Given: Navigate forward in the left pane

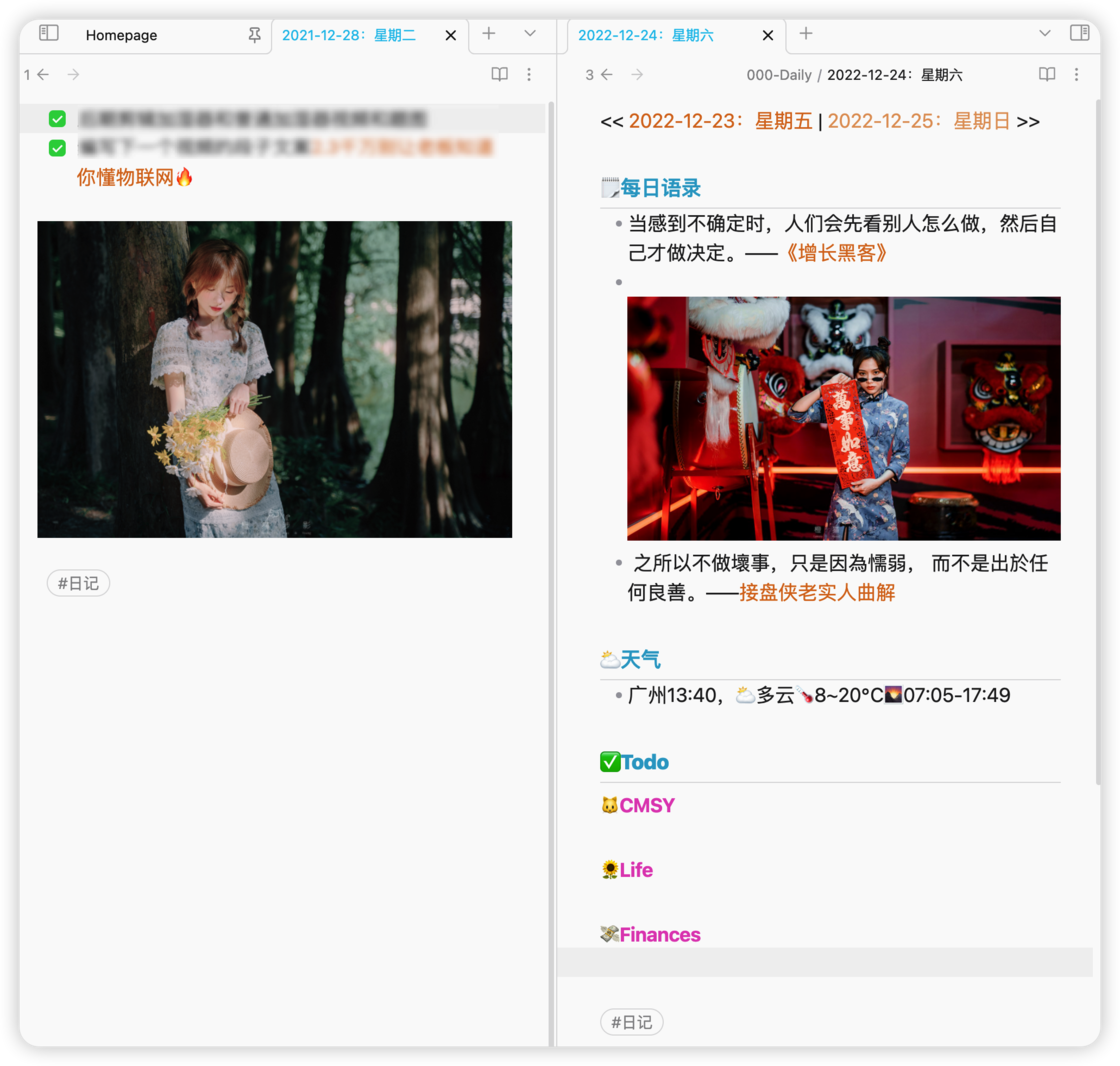Looking at the screenshot, I should pyautogui.click(x=72, y=74).
